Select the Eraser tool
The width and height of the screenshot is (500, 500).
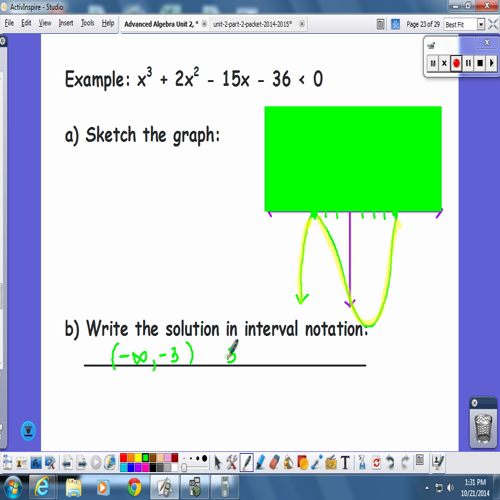pos(274,463)
